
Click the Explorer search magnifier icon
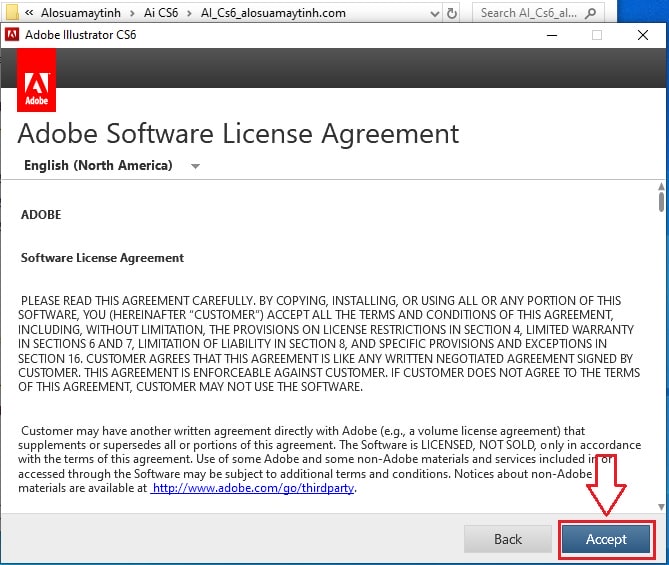pyautogui.click(x=590, y=13)
